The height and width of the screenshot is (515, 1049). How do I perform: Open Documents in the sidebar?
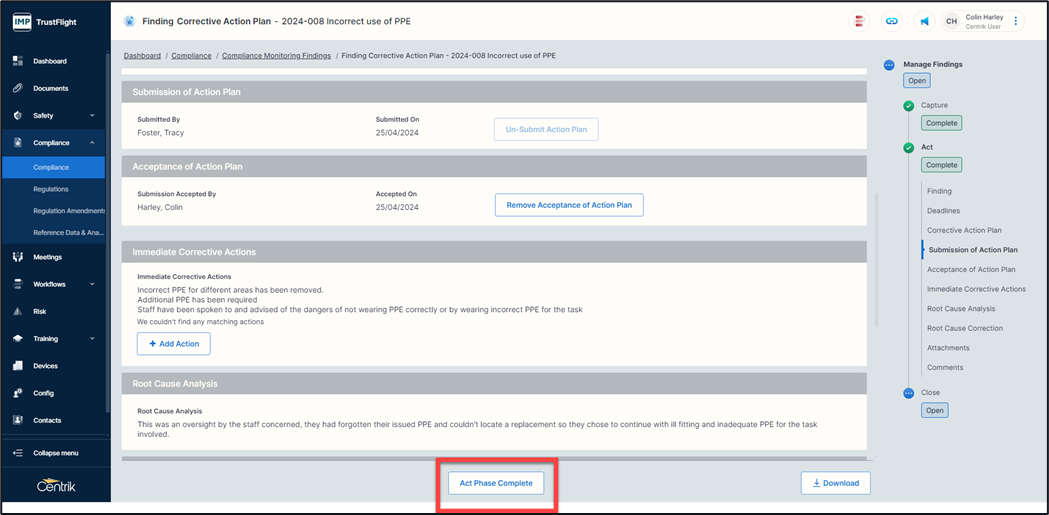(x=50, y=88)
